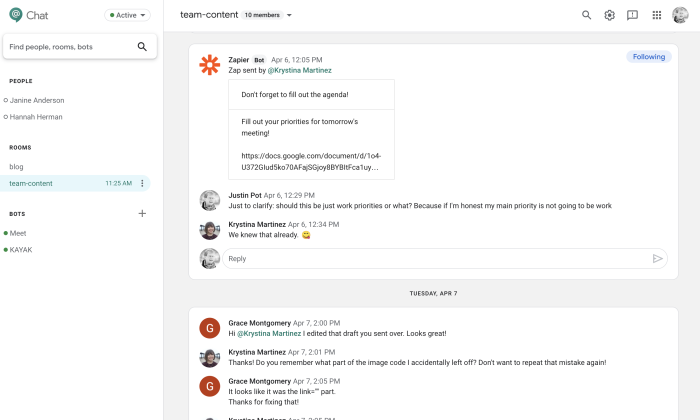This screenshot has height=420, width=700.
Task: Click the send arrow in reply box
Action: tap(657, 258)
